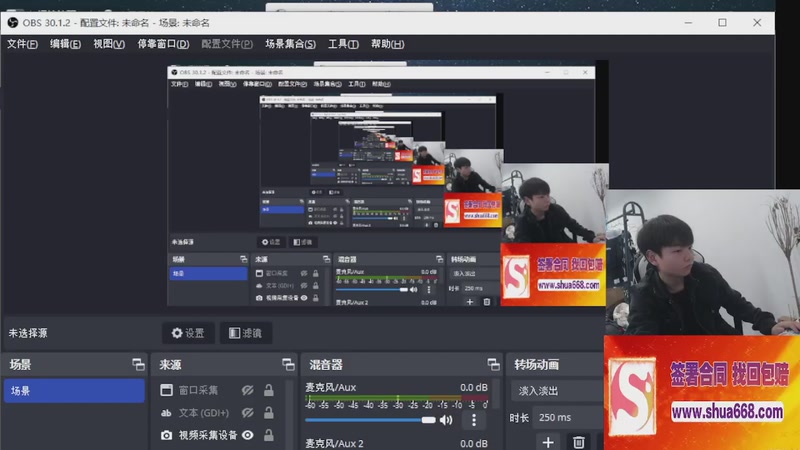Lock the 文本 (GDI+) source

click(x=268, y=413)
